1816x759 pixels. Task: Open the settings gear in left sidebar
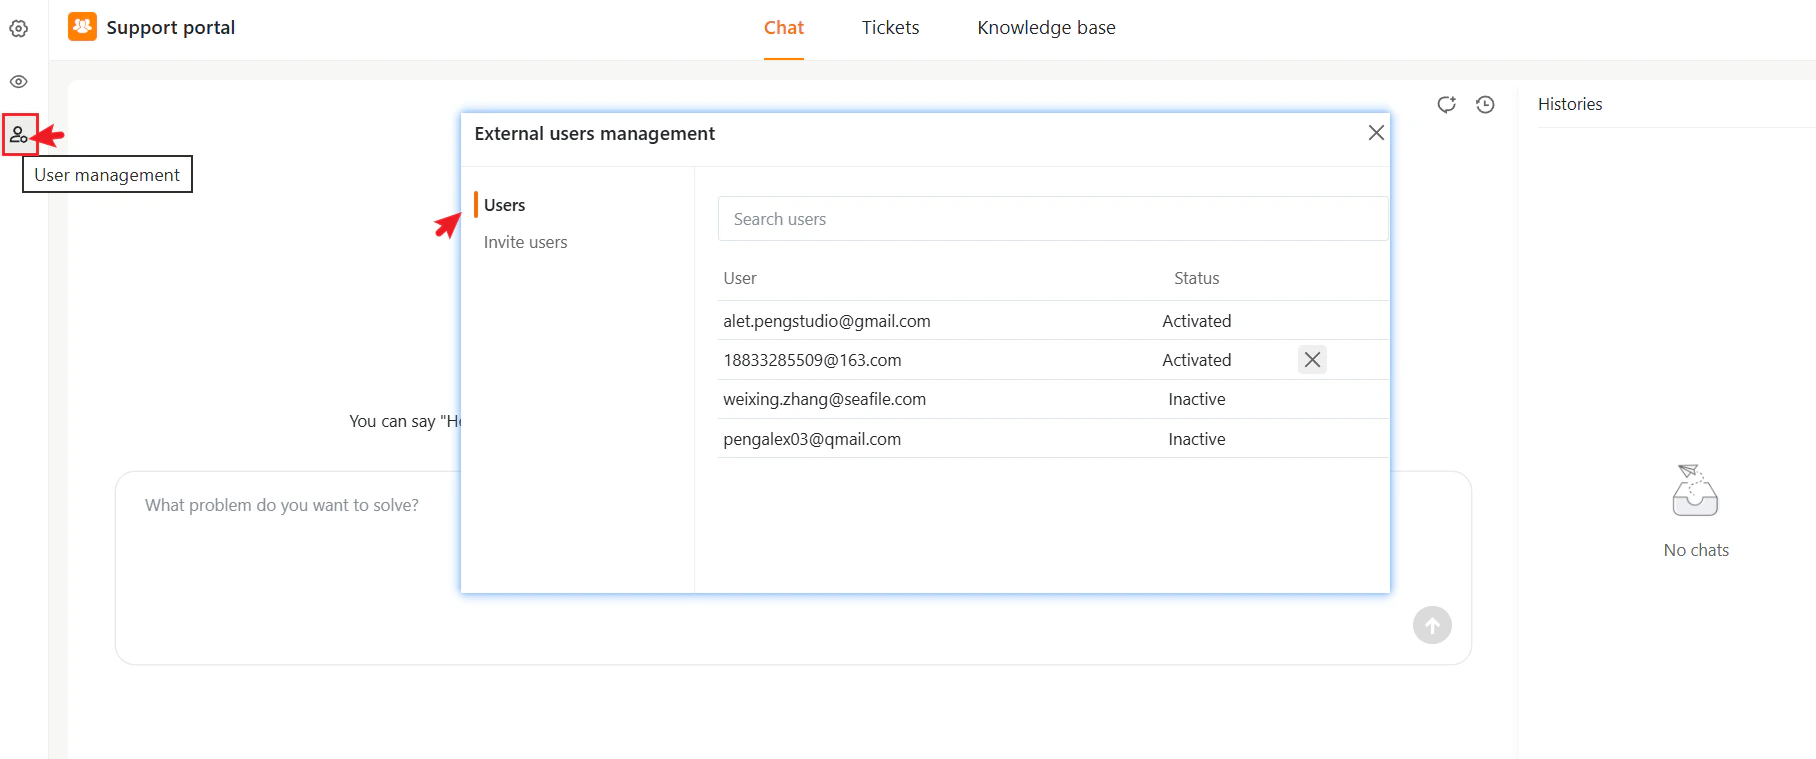click(x=18, y=29)
